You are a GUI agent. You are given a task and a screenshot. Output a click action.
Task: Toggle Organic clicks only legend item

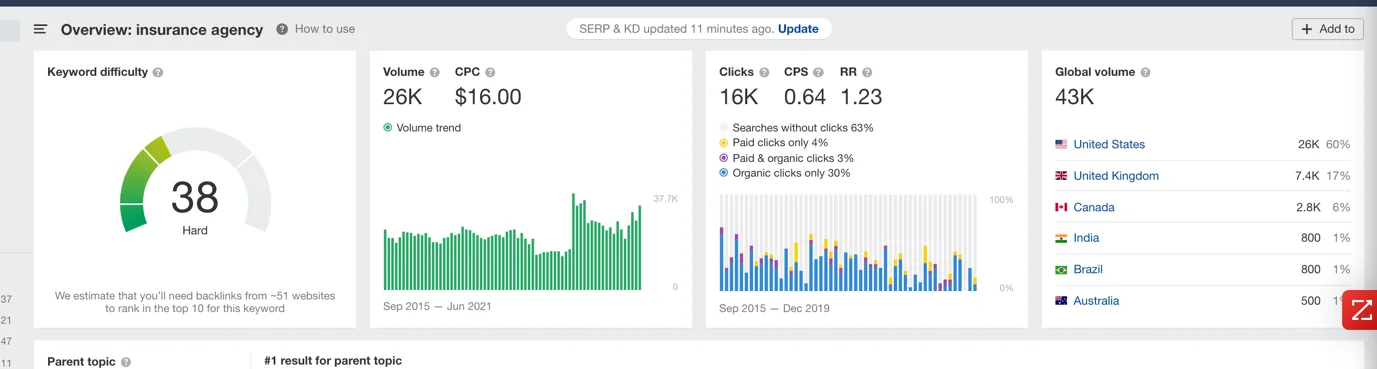click(x=785, y=173)
